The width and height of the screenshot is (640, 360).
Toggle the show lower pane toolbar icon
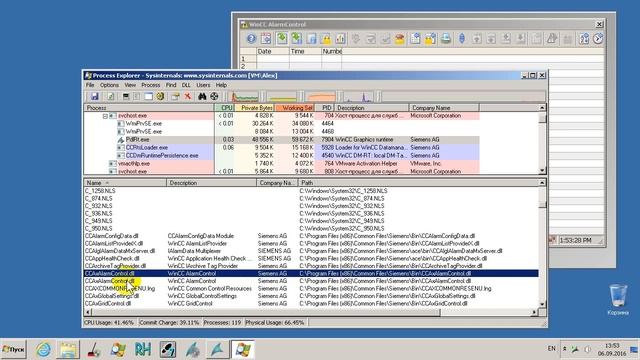click(x=149, y=96)
